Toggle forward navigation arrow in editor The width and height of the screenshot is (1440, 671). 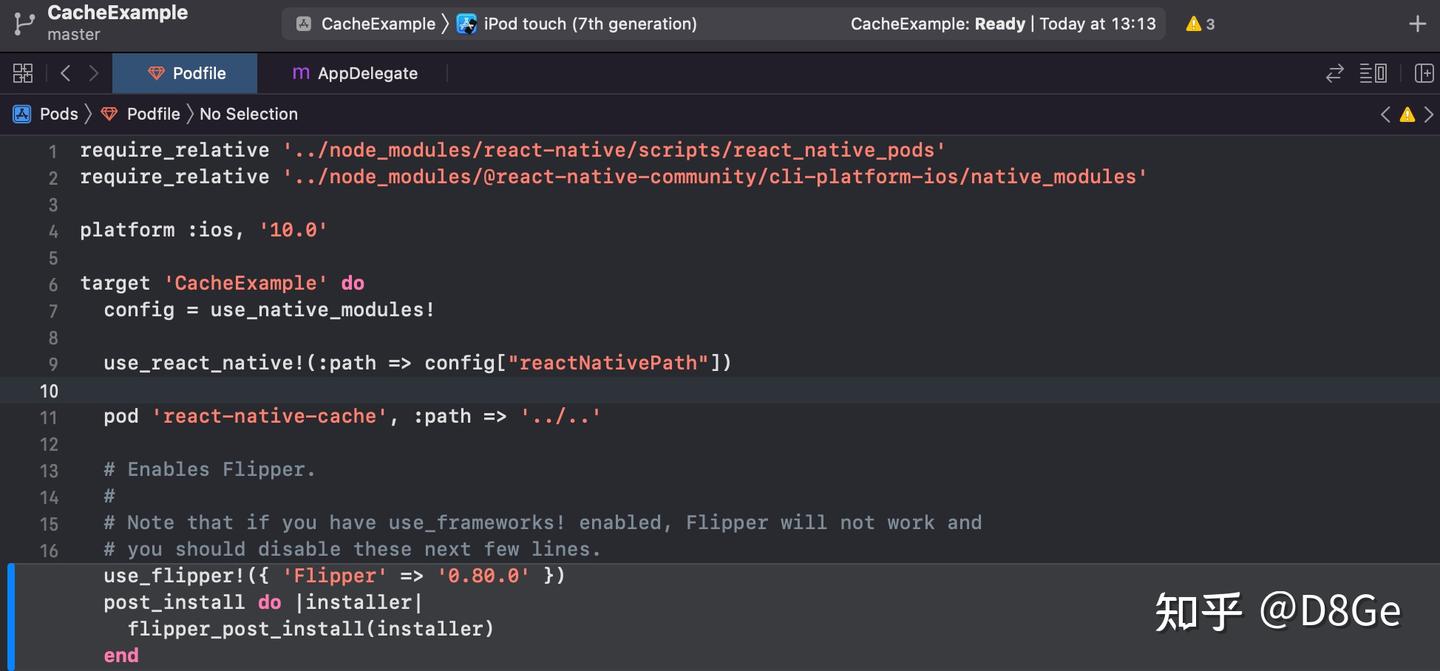click(92, 72)
